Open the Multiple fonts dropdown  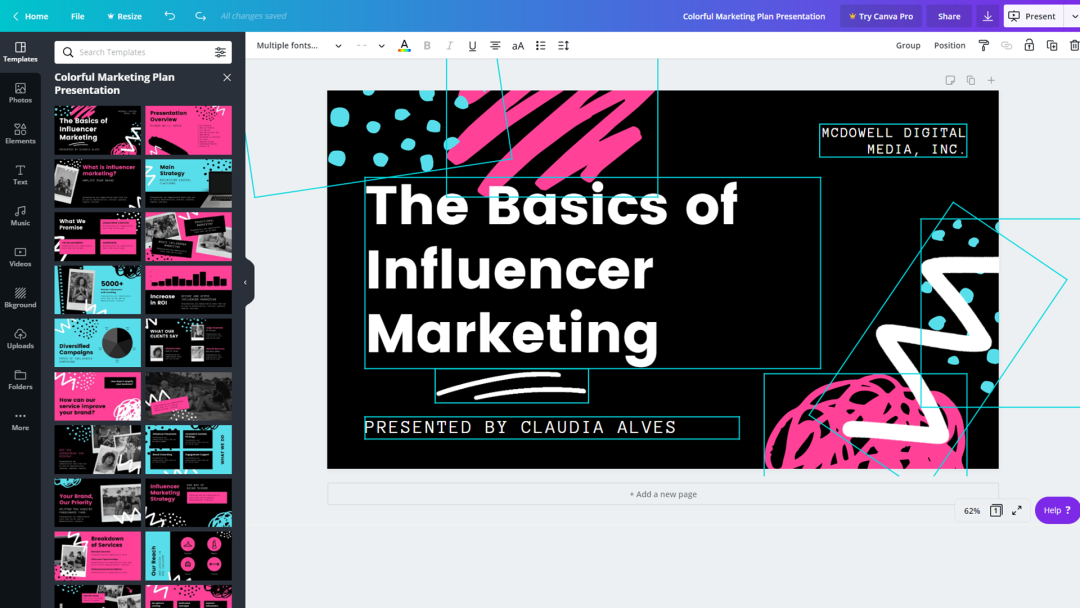coord(299,45)
